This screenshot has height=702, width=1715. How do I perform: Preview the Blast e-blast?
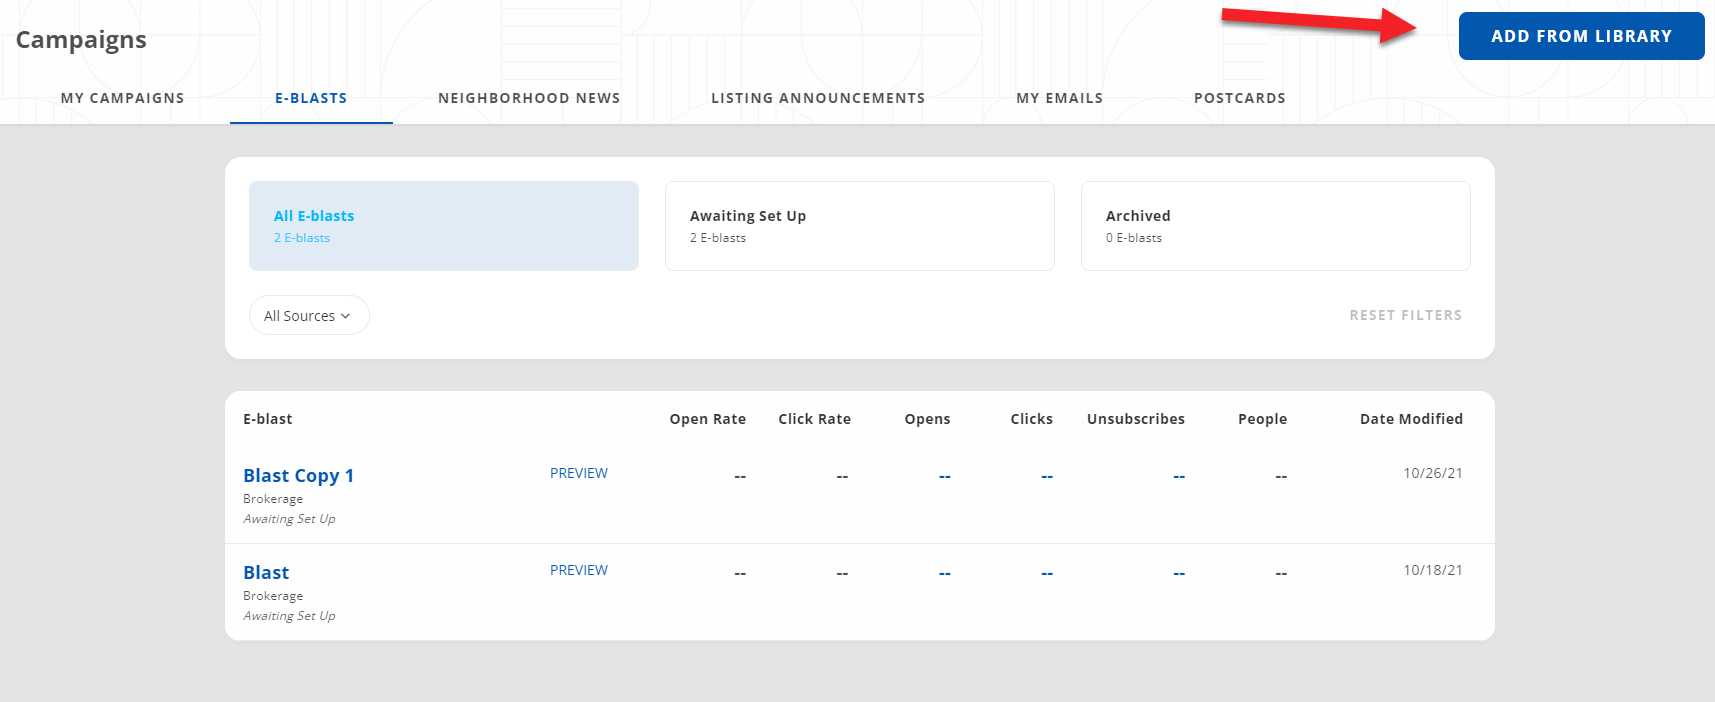tap(578, 570)
